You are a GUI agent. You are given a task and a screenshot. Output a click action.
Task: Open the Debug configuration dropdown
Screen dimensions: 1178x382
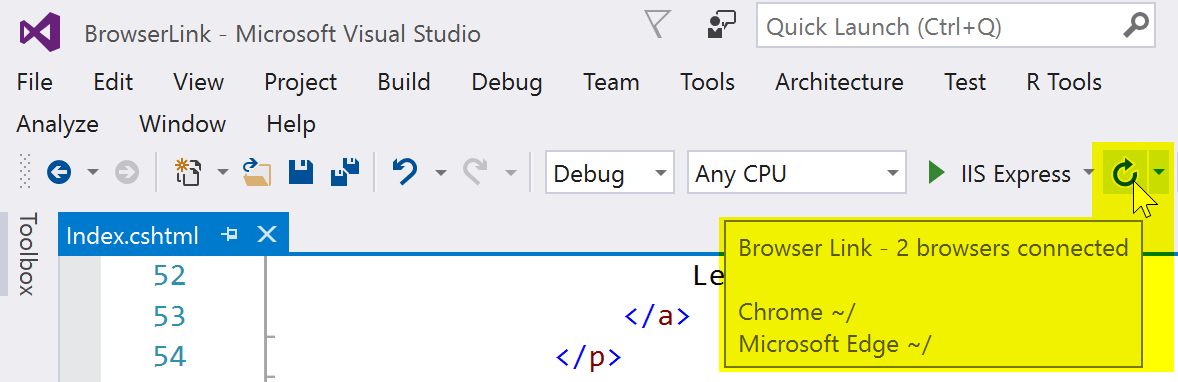[x=609, y=174]
